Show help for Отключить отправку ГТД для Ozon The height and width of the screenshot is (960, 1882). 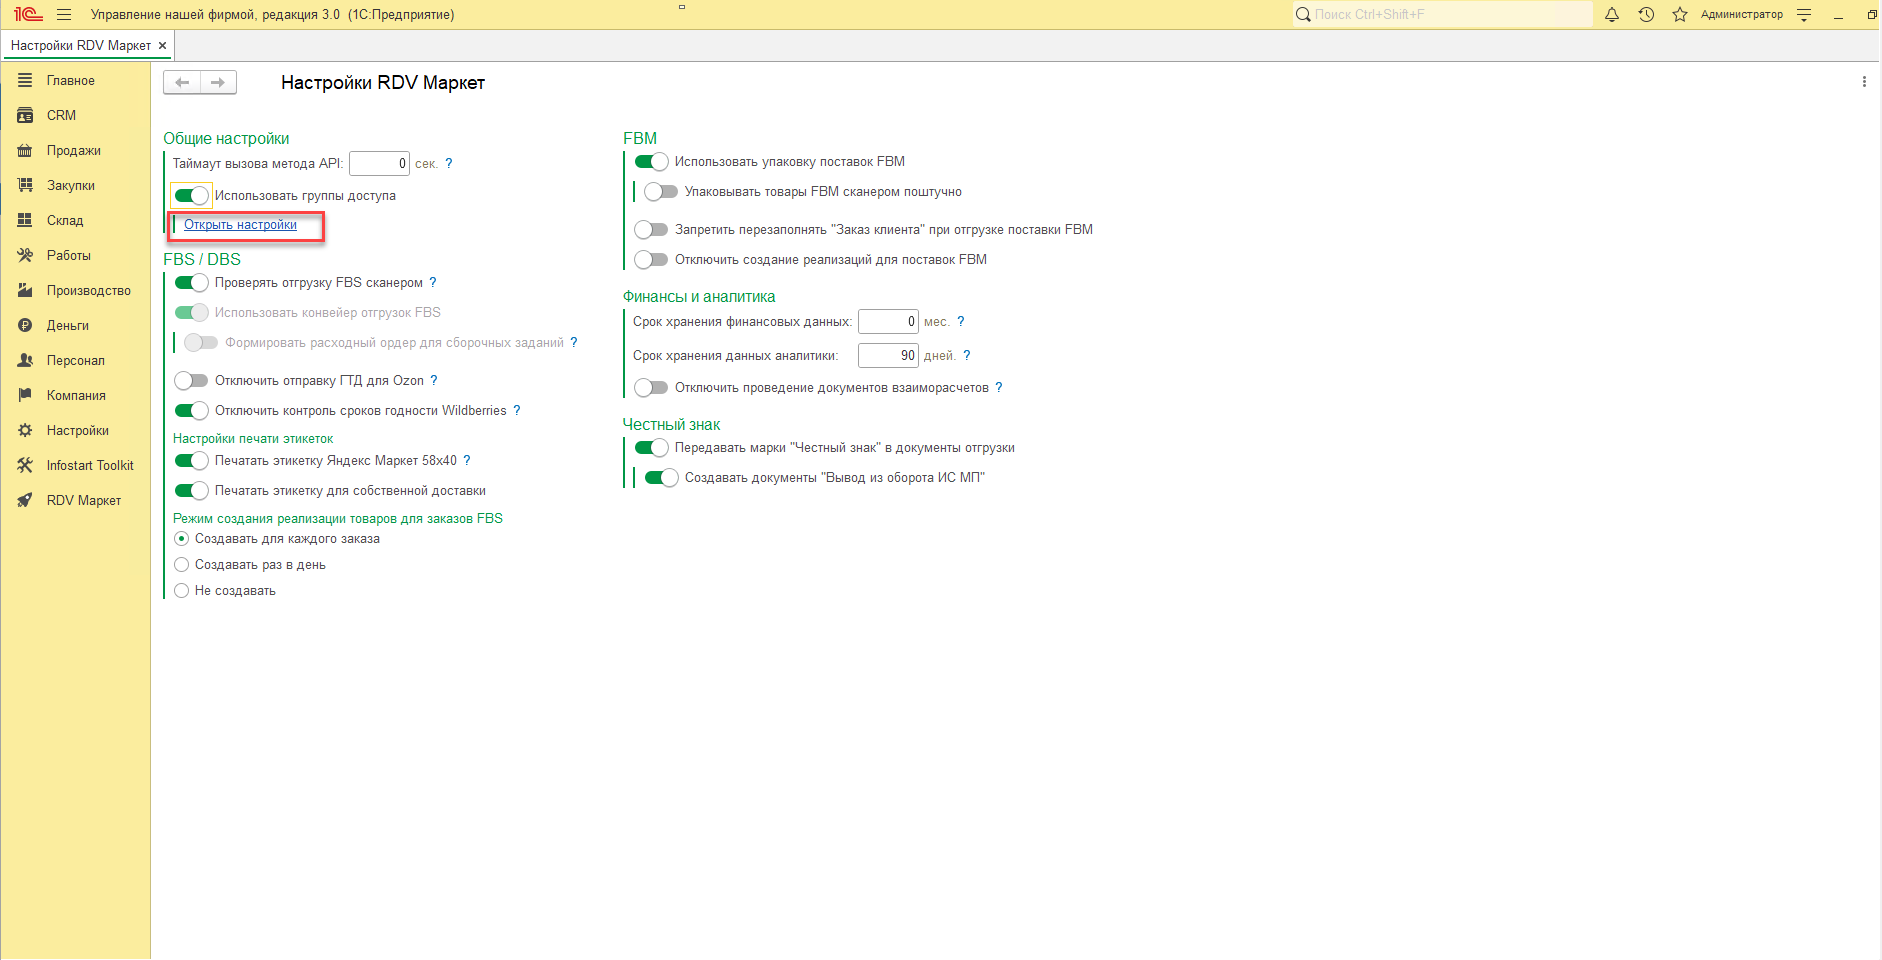click(434, 381)
